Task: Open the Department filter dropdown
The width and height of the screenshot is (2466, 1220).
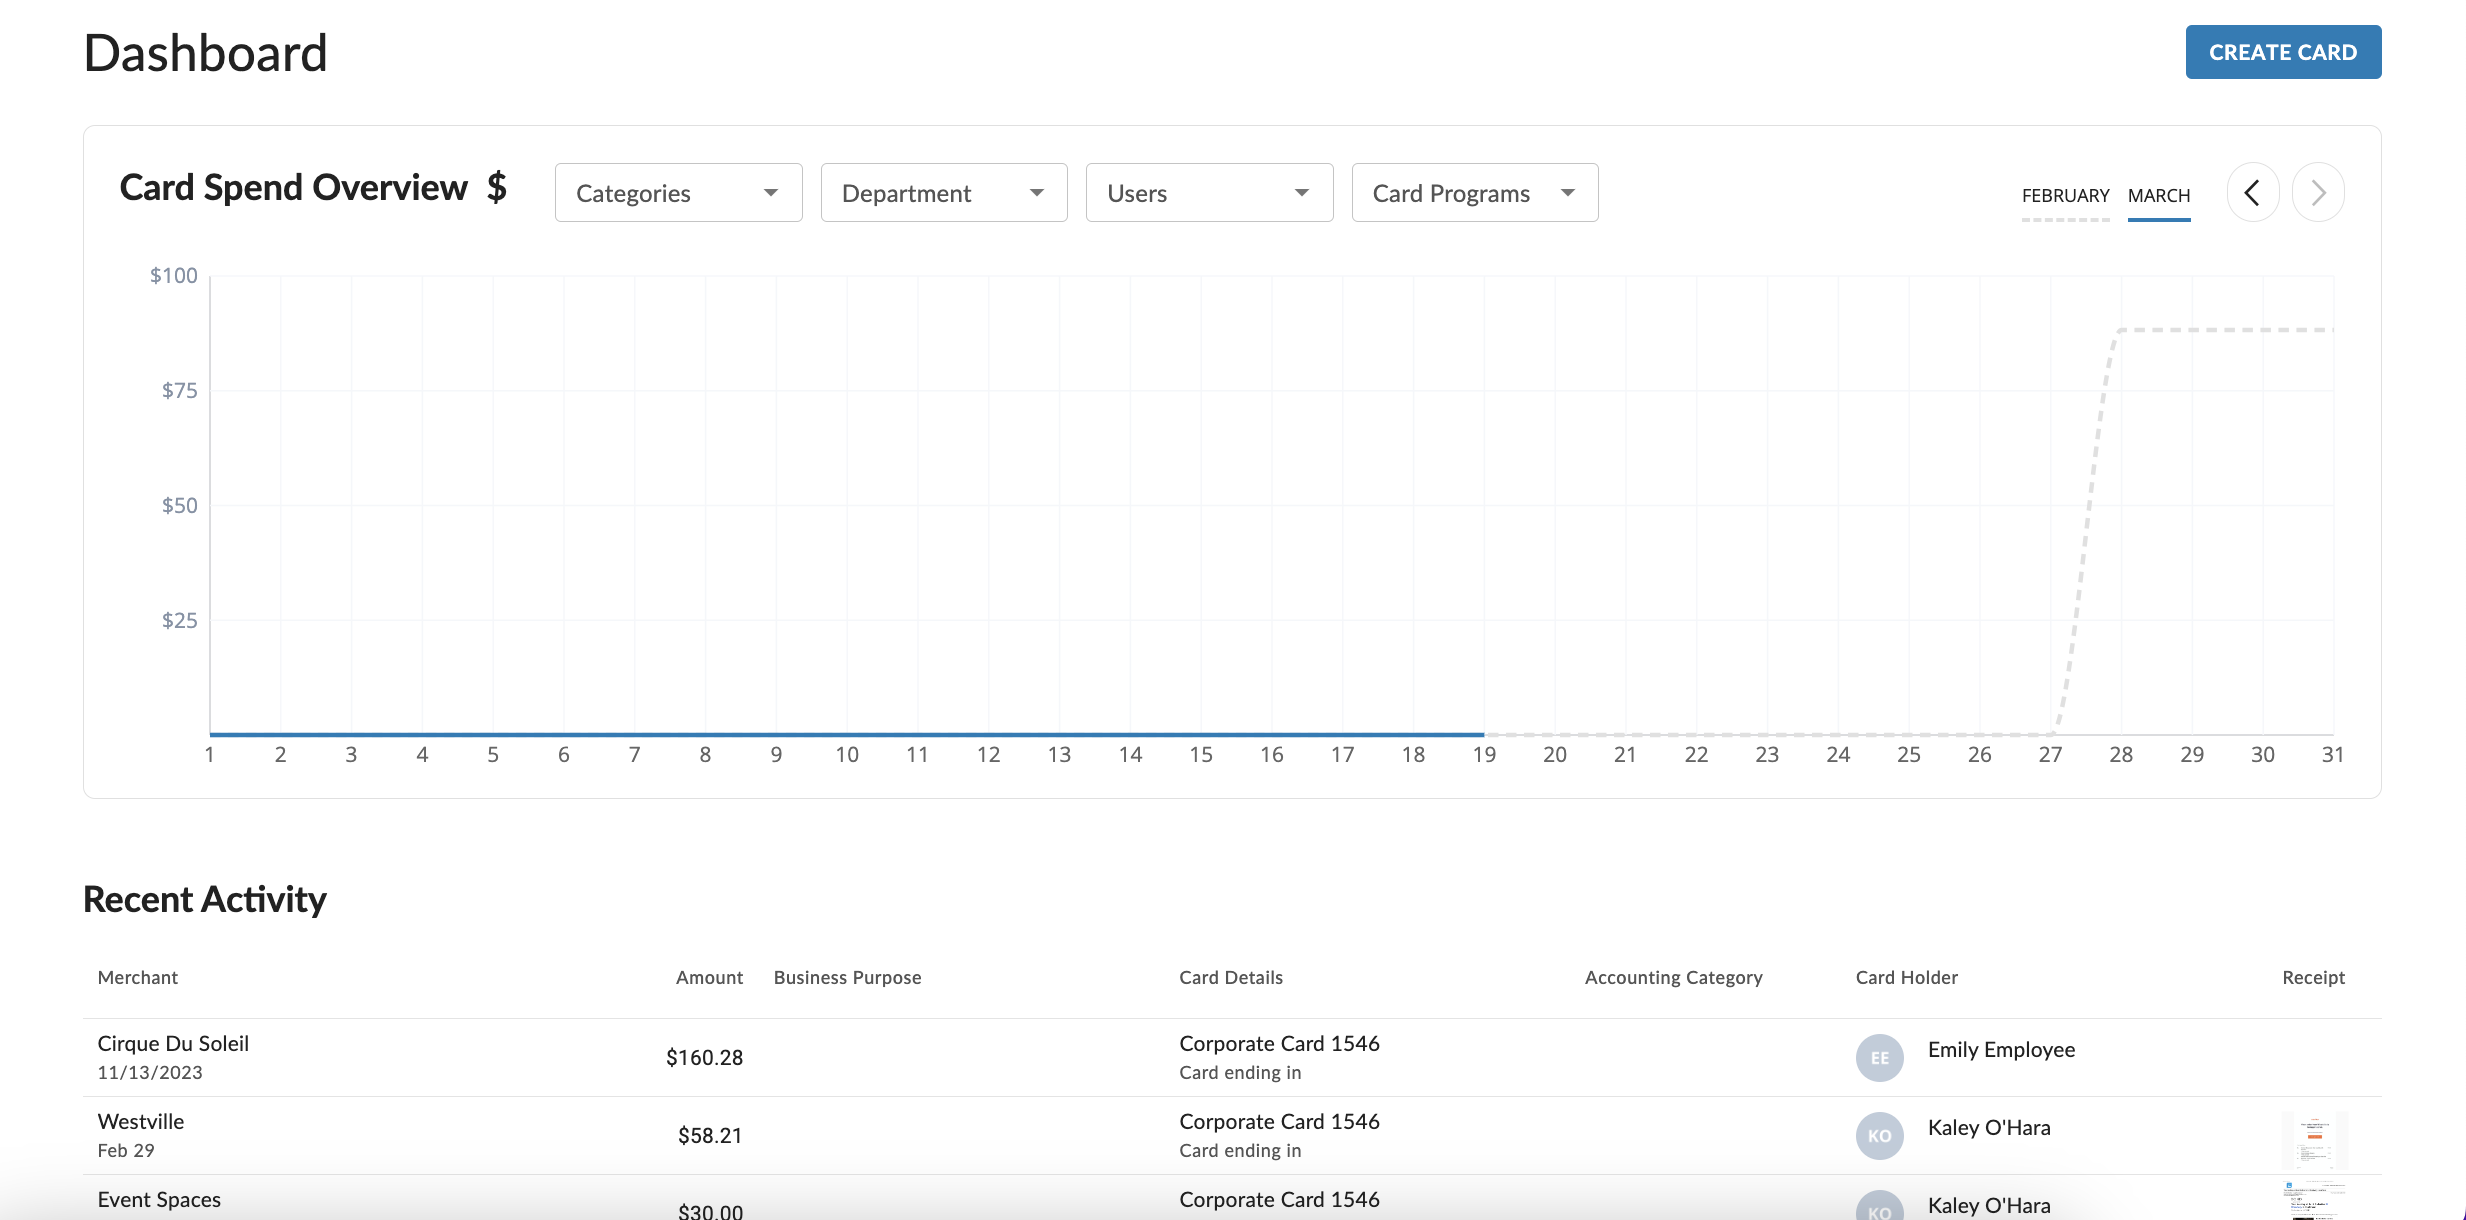Action: 943,193
